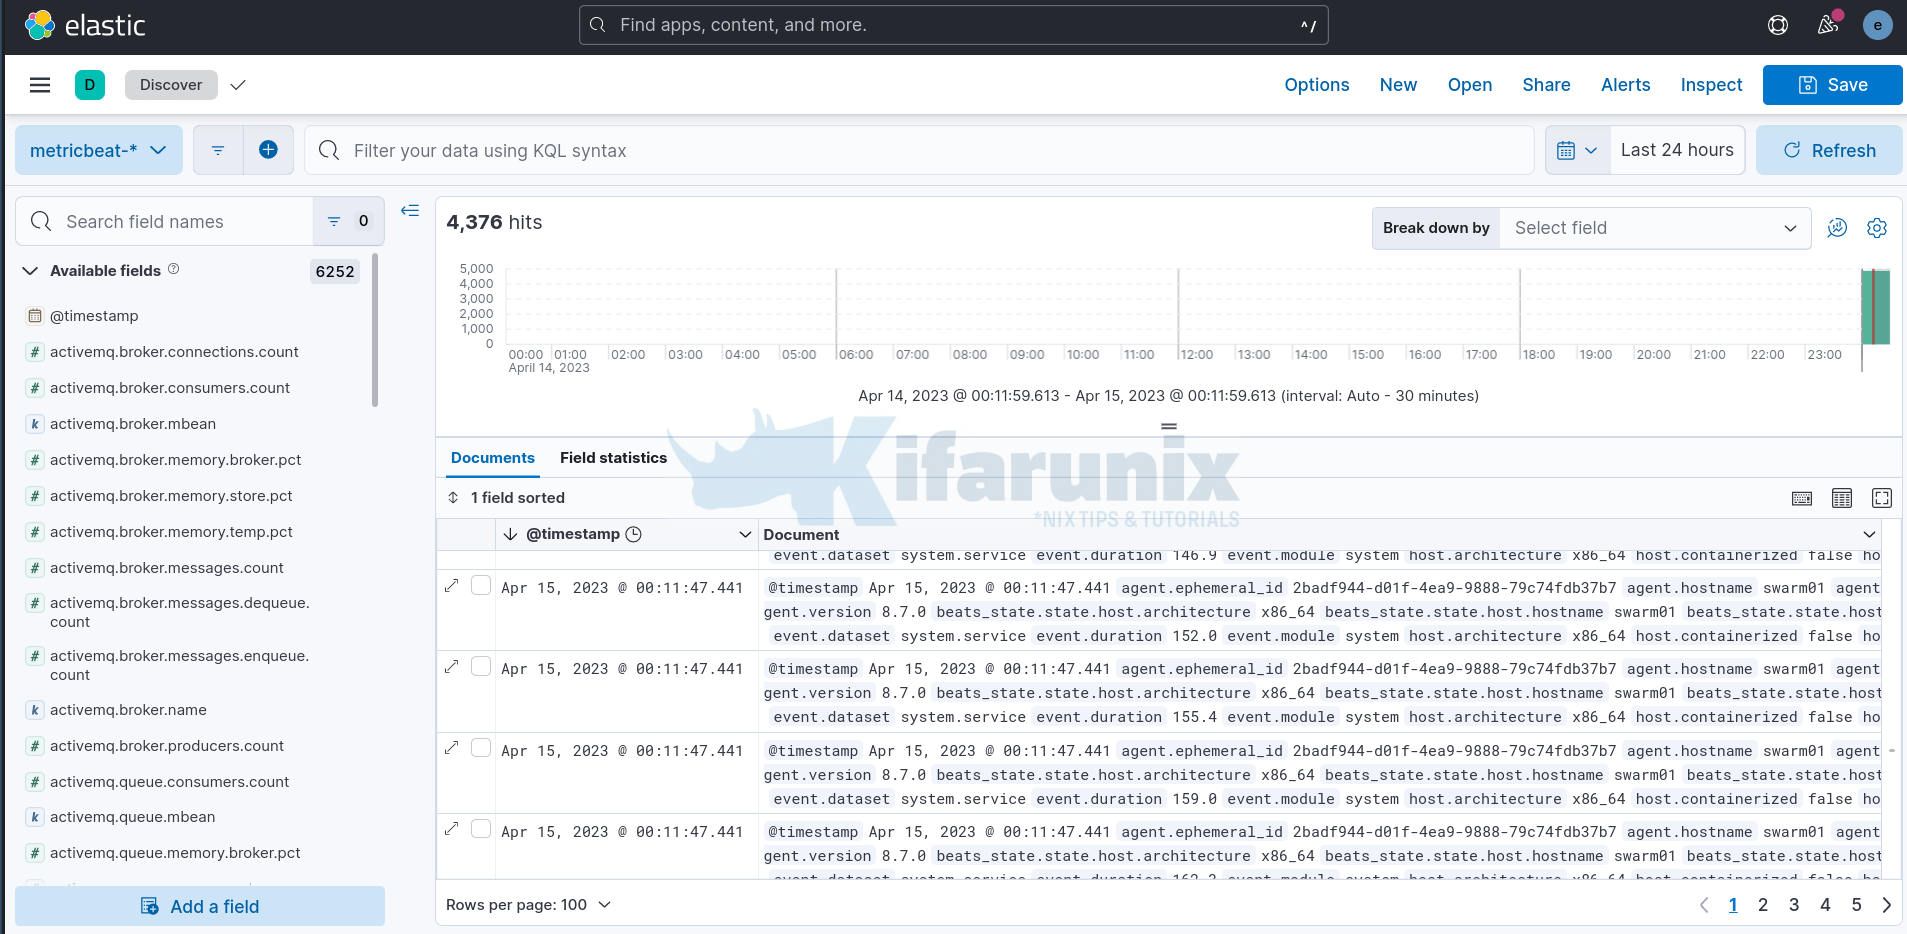Image resolution: width=1907 pixels, height=934 pixels.
Task: Open the Options menu
Action: coord(1317,85)
